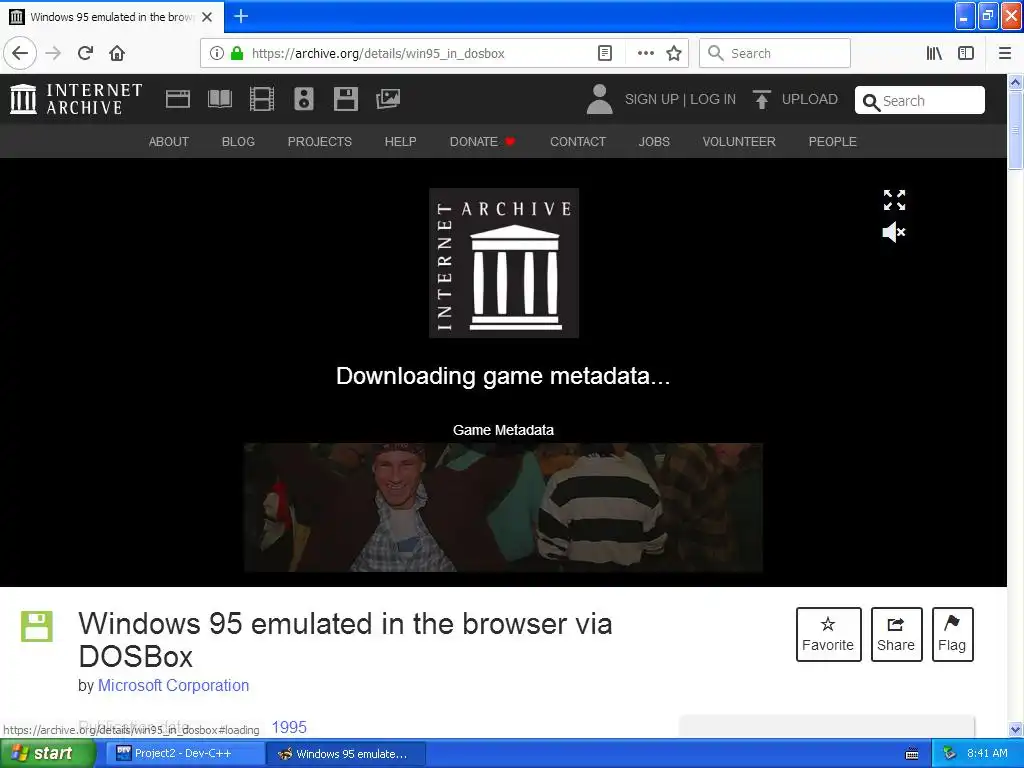The image size is (1024, 768).
Task: Click the Favorite button
Action: click(x=828, y=634)
